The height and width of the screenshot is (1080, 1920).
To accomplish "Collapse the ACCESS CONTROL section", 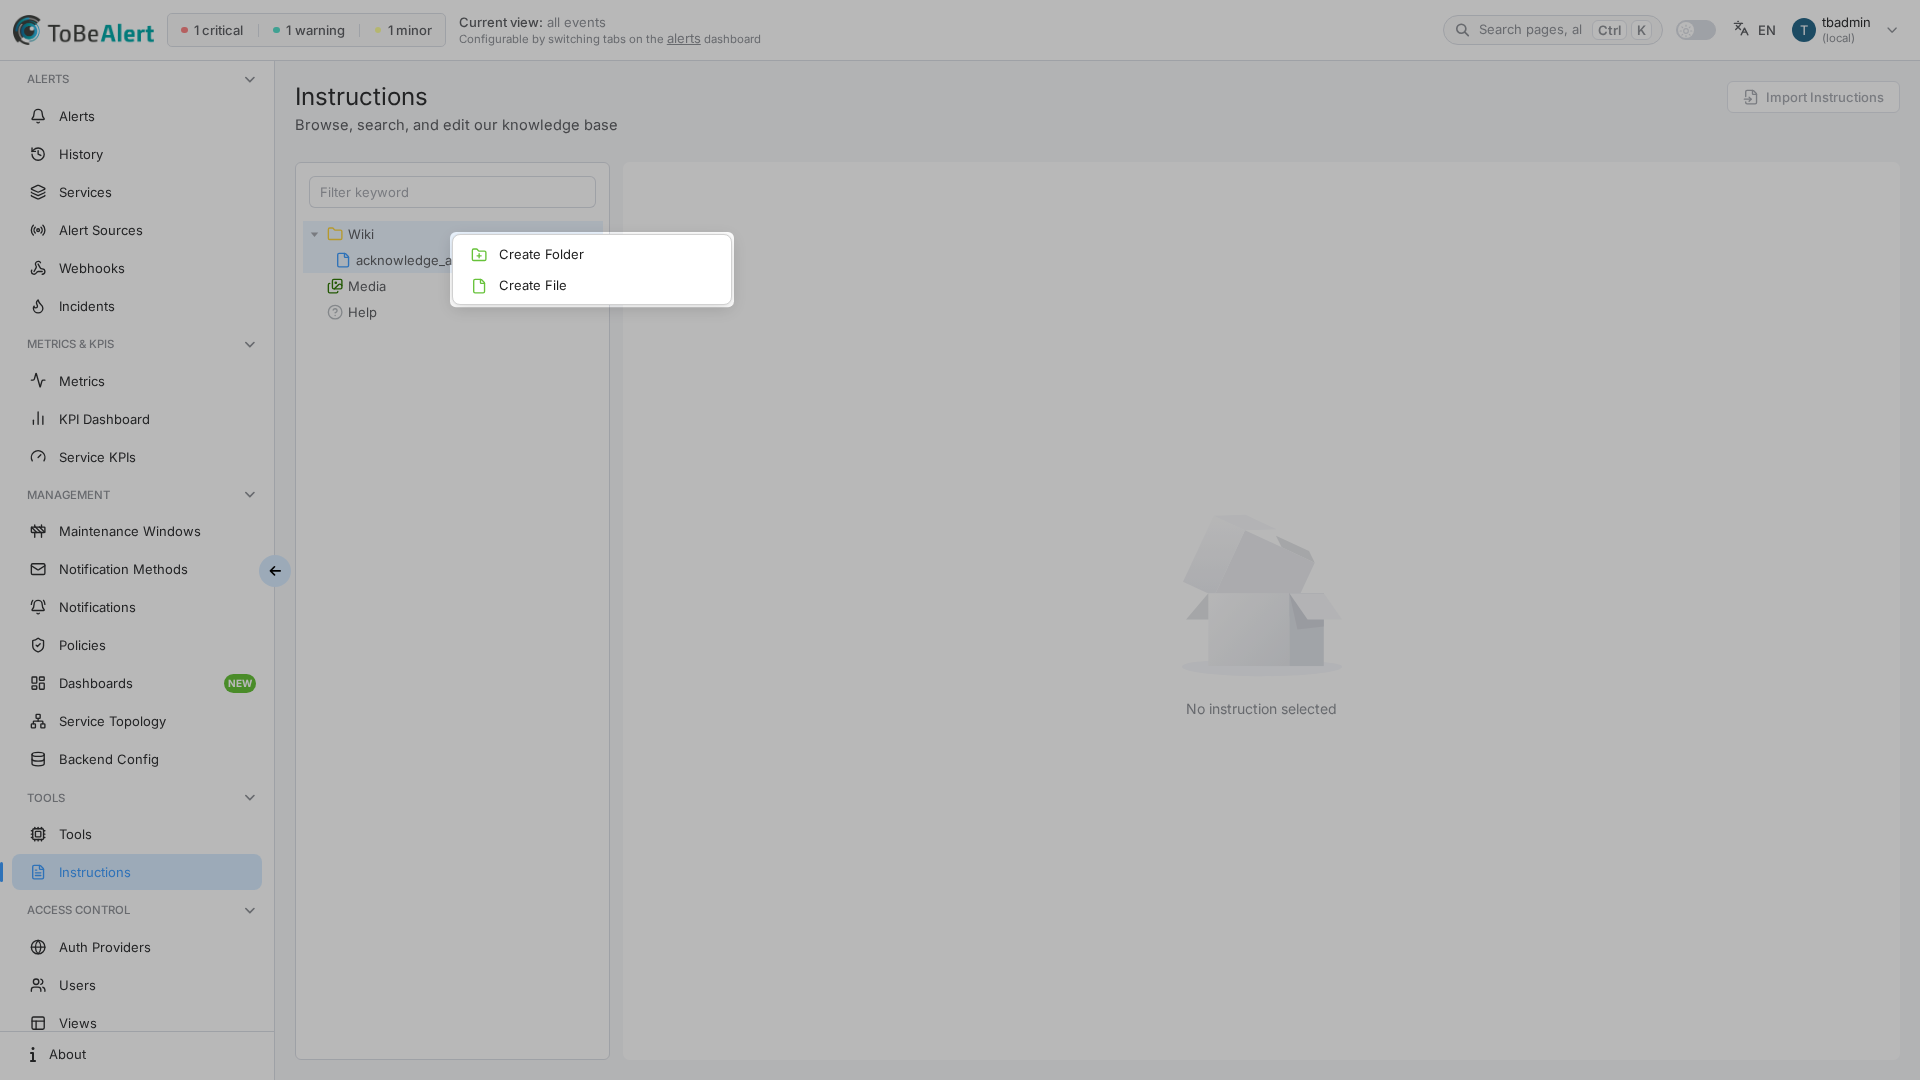I will tap(250, 910).
